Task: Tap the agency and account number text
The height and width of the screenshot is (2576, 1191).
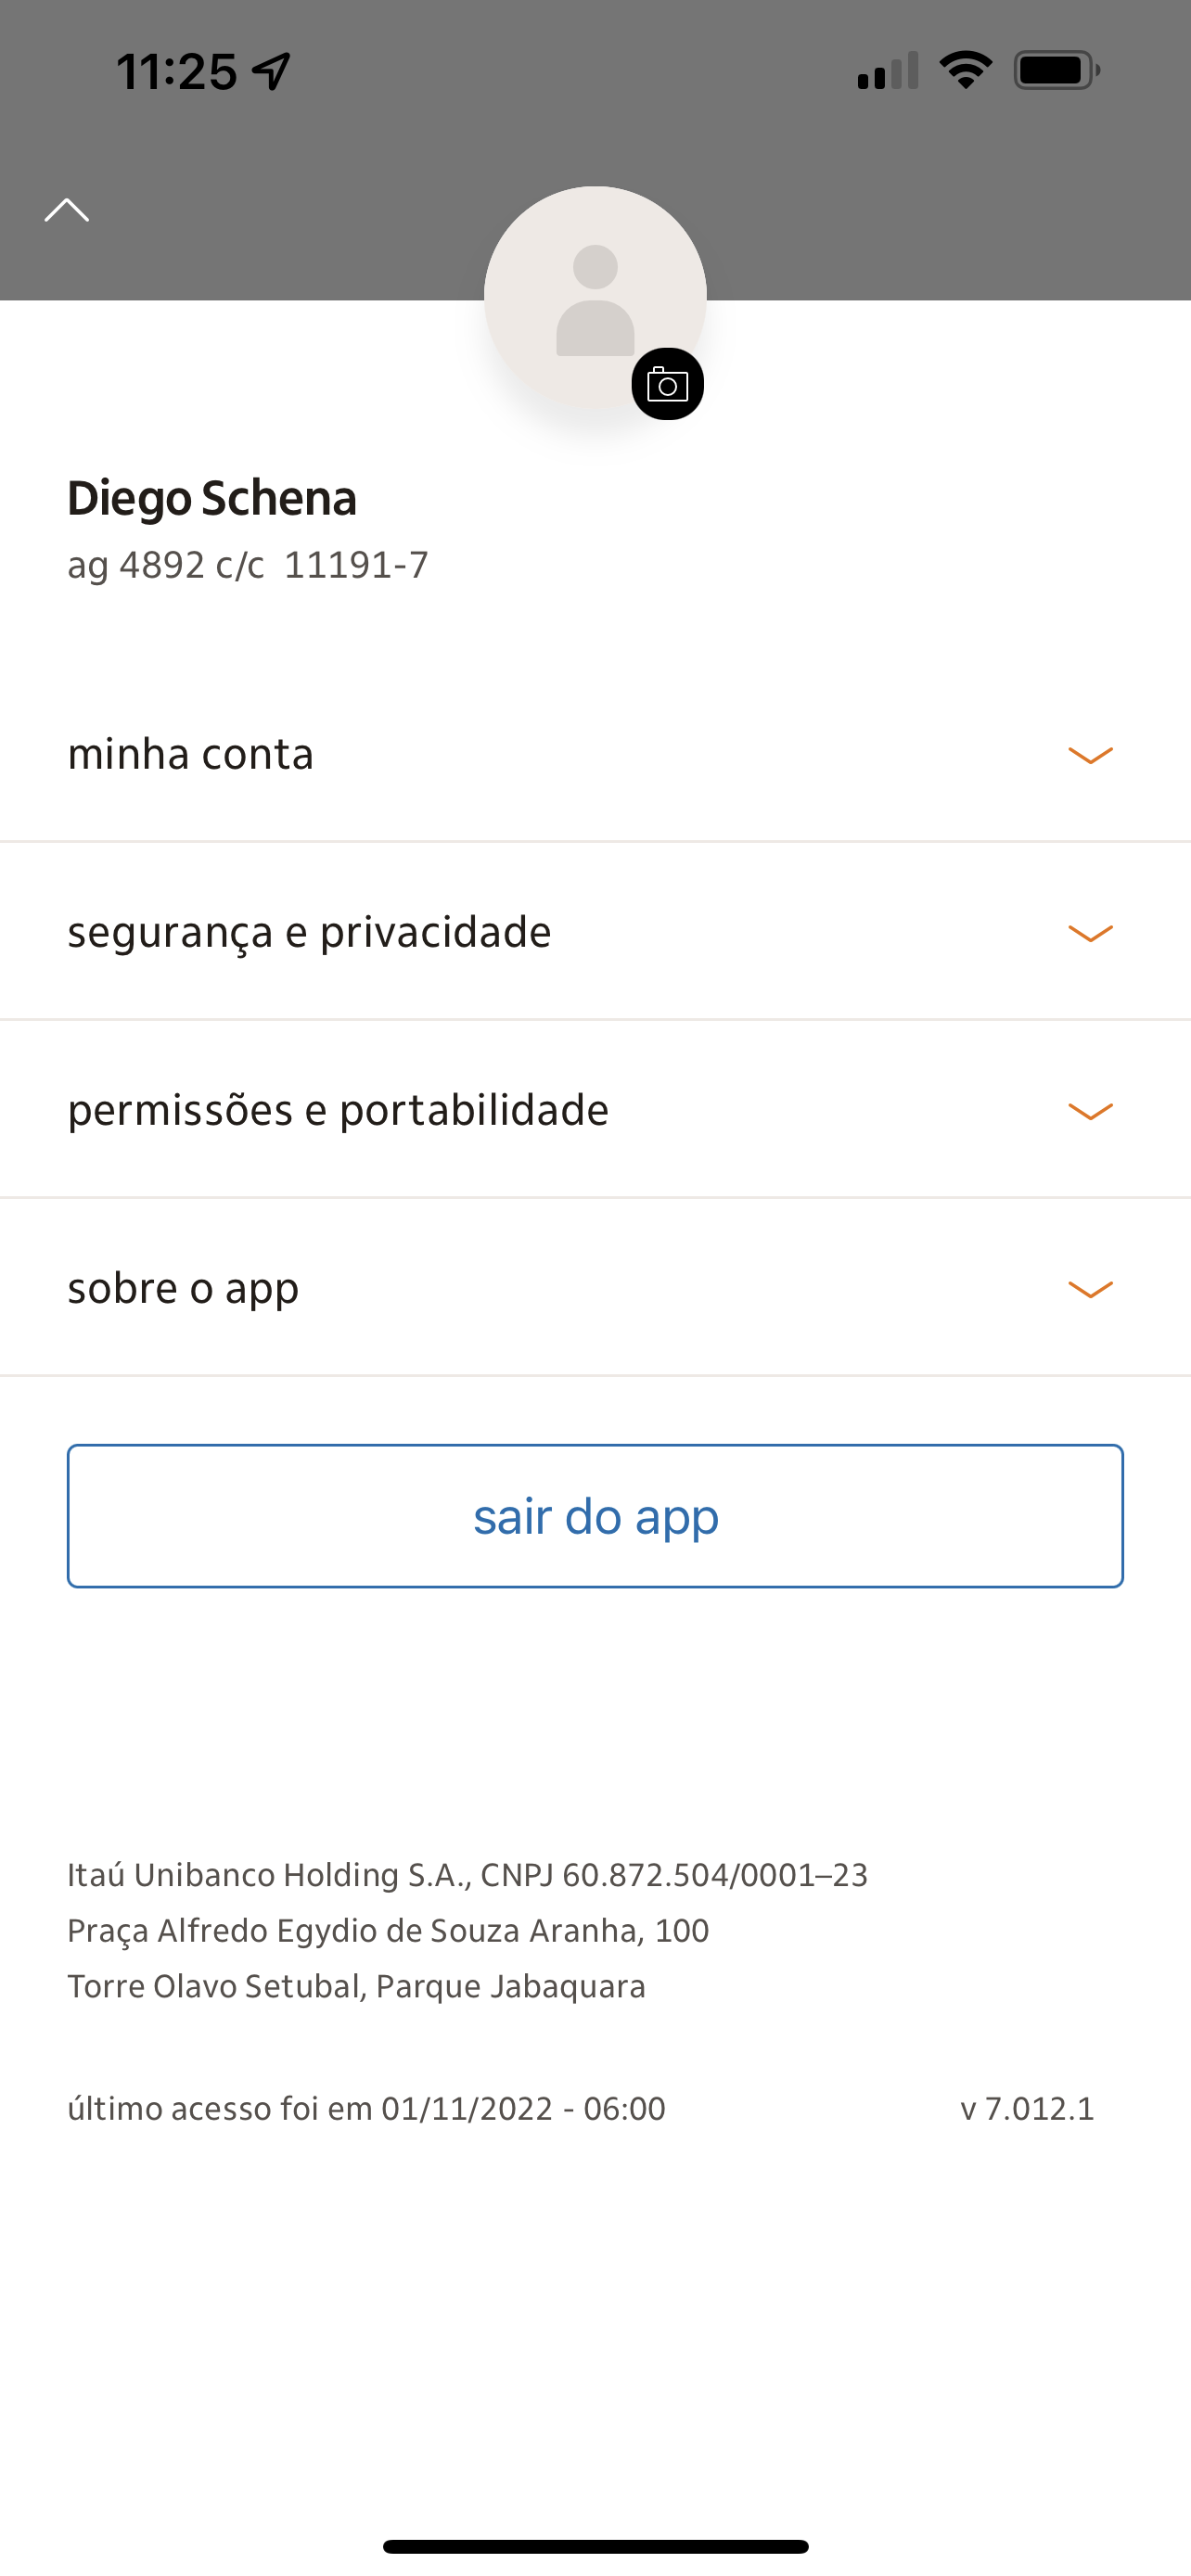Action: 248,565
